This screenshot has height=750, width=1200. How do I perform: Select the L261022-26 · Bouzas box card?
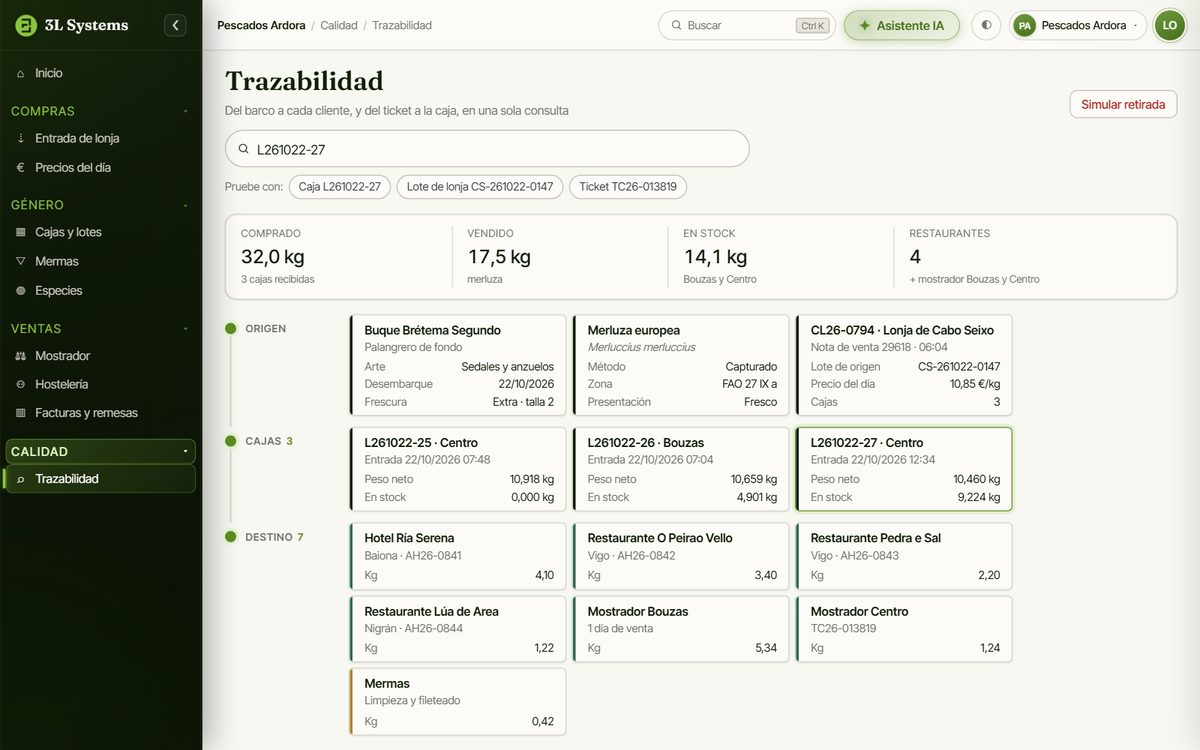681,469
